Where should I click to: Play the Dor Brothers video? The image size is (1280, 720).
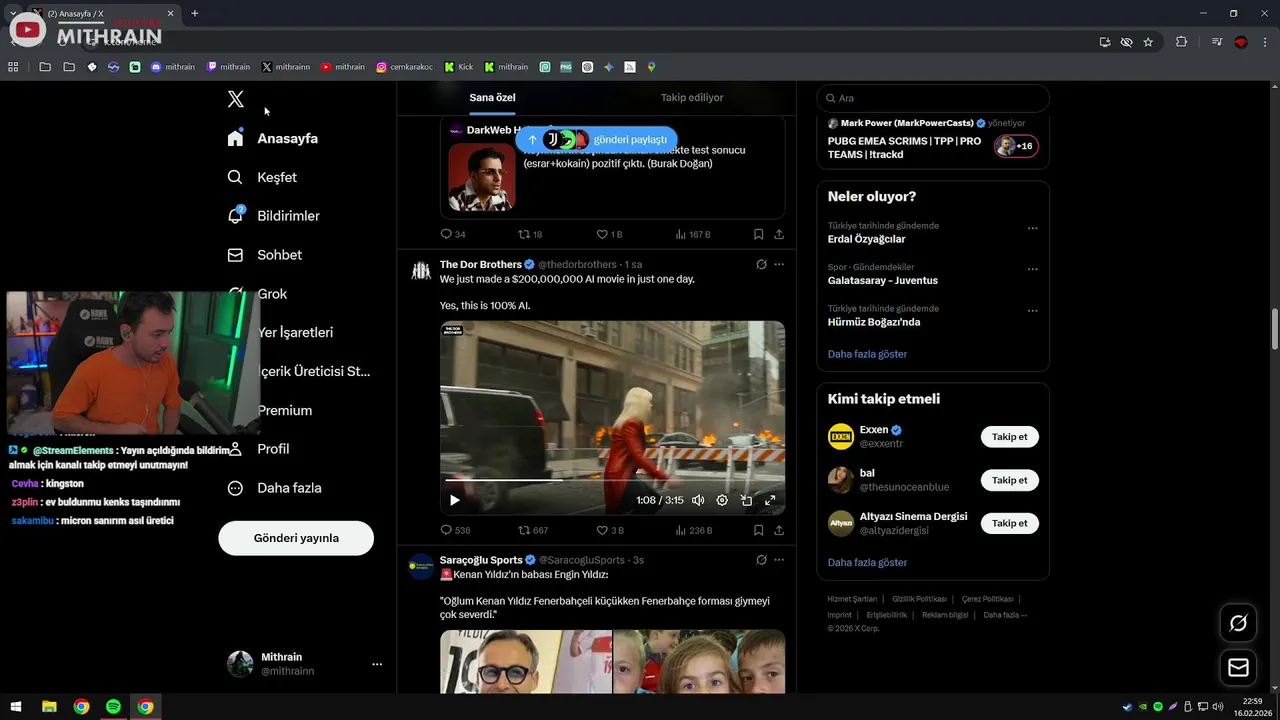point(454,500)
